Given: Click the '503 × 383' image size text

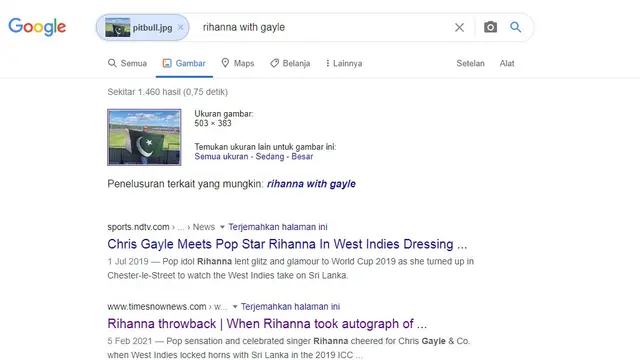Looking at the screenshot, I should point(213,123).
